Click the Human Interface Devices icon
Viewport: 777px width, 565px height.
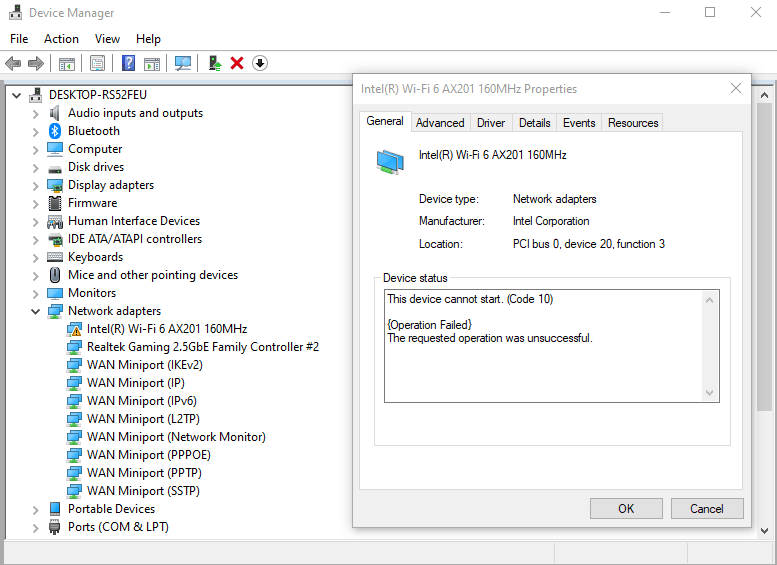coord(55,221)
